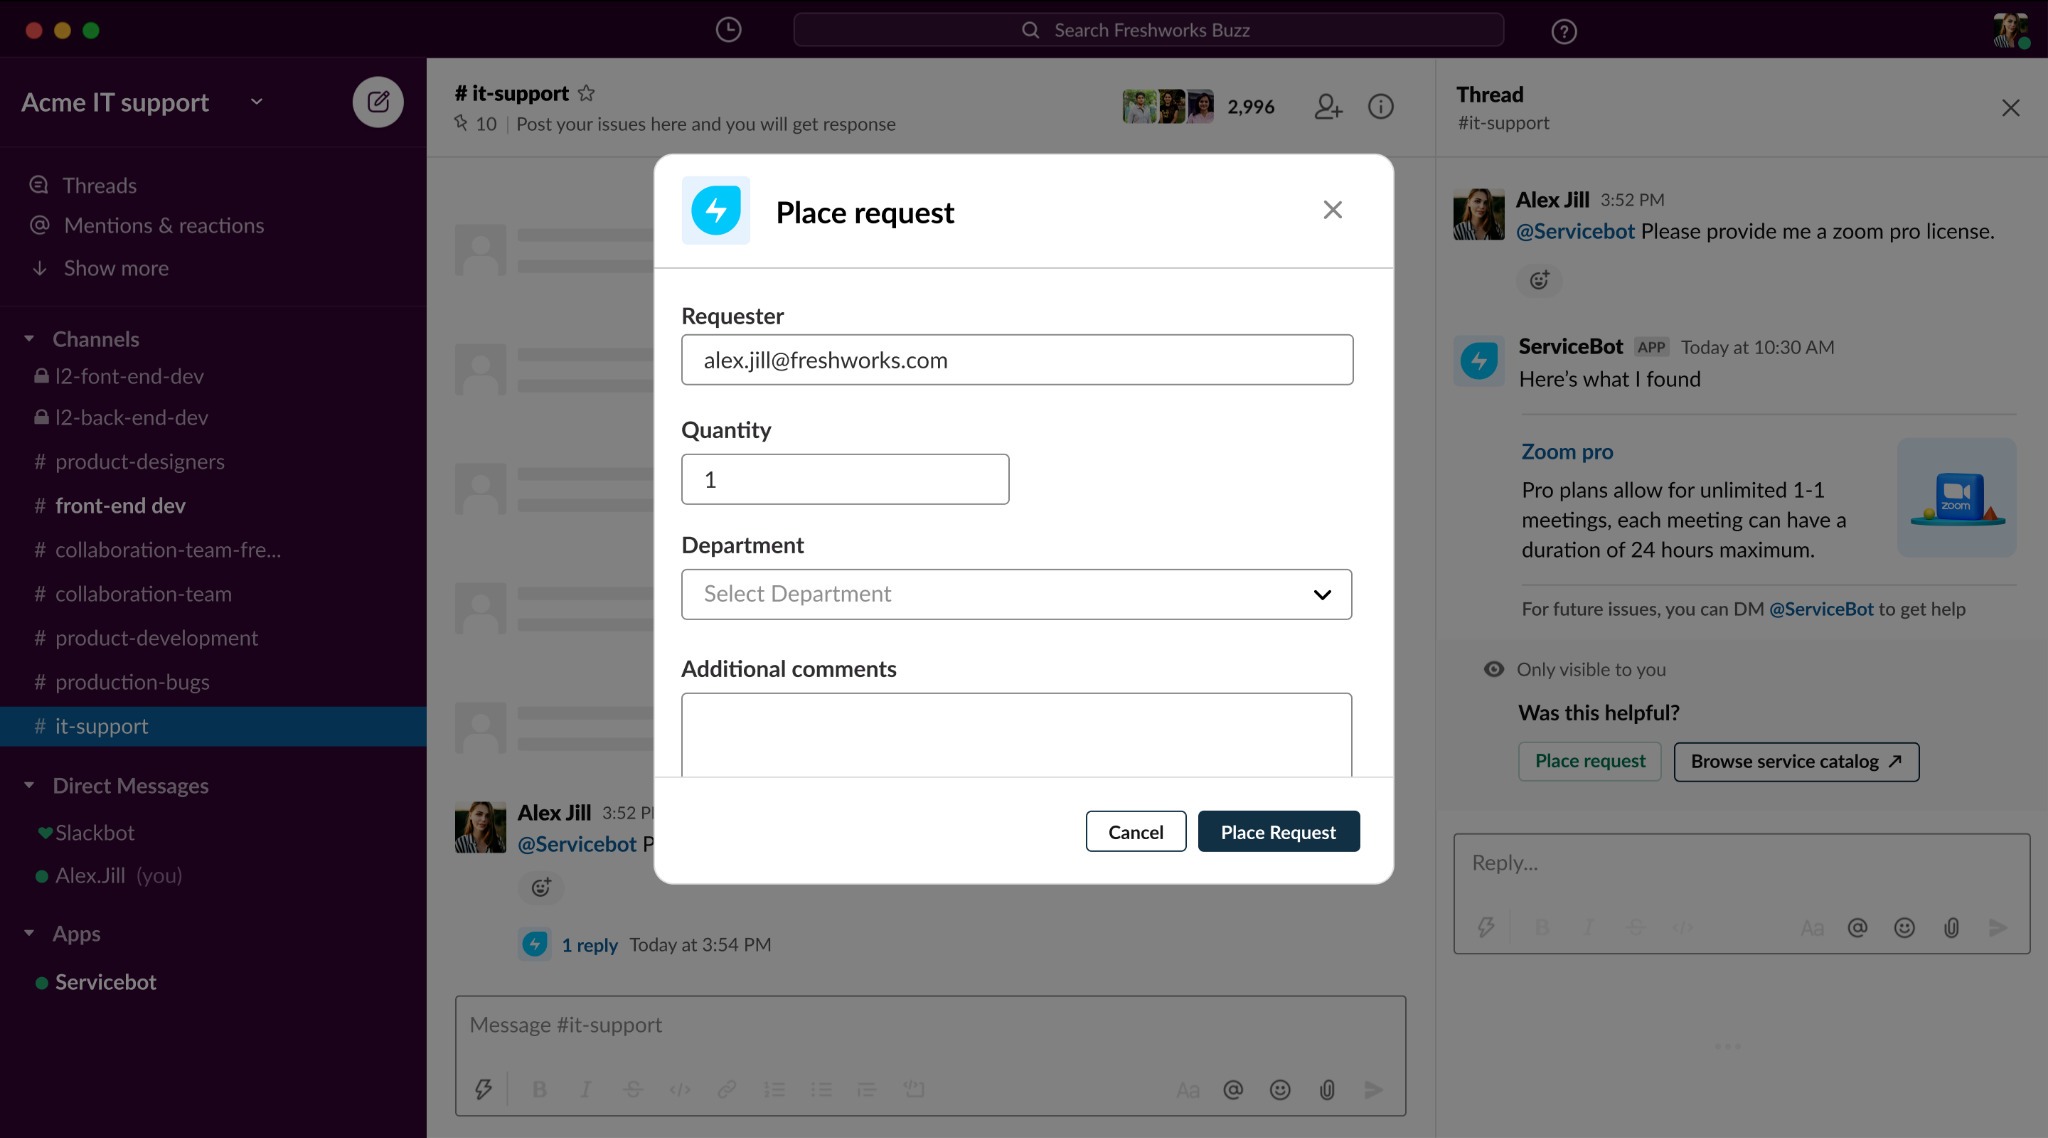Open channel details info icon
This screenshot has height=1138, width=2048.
1380,106
